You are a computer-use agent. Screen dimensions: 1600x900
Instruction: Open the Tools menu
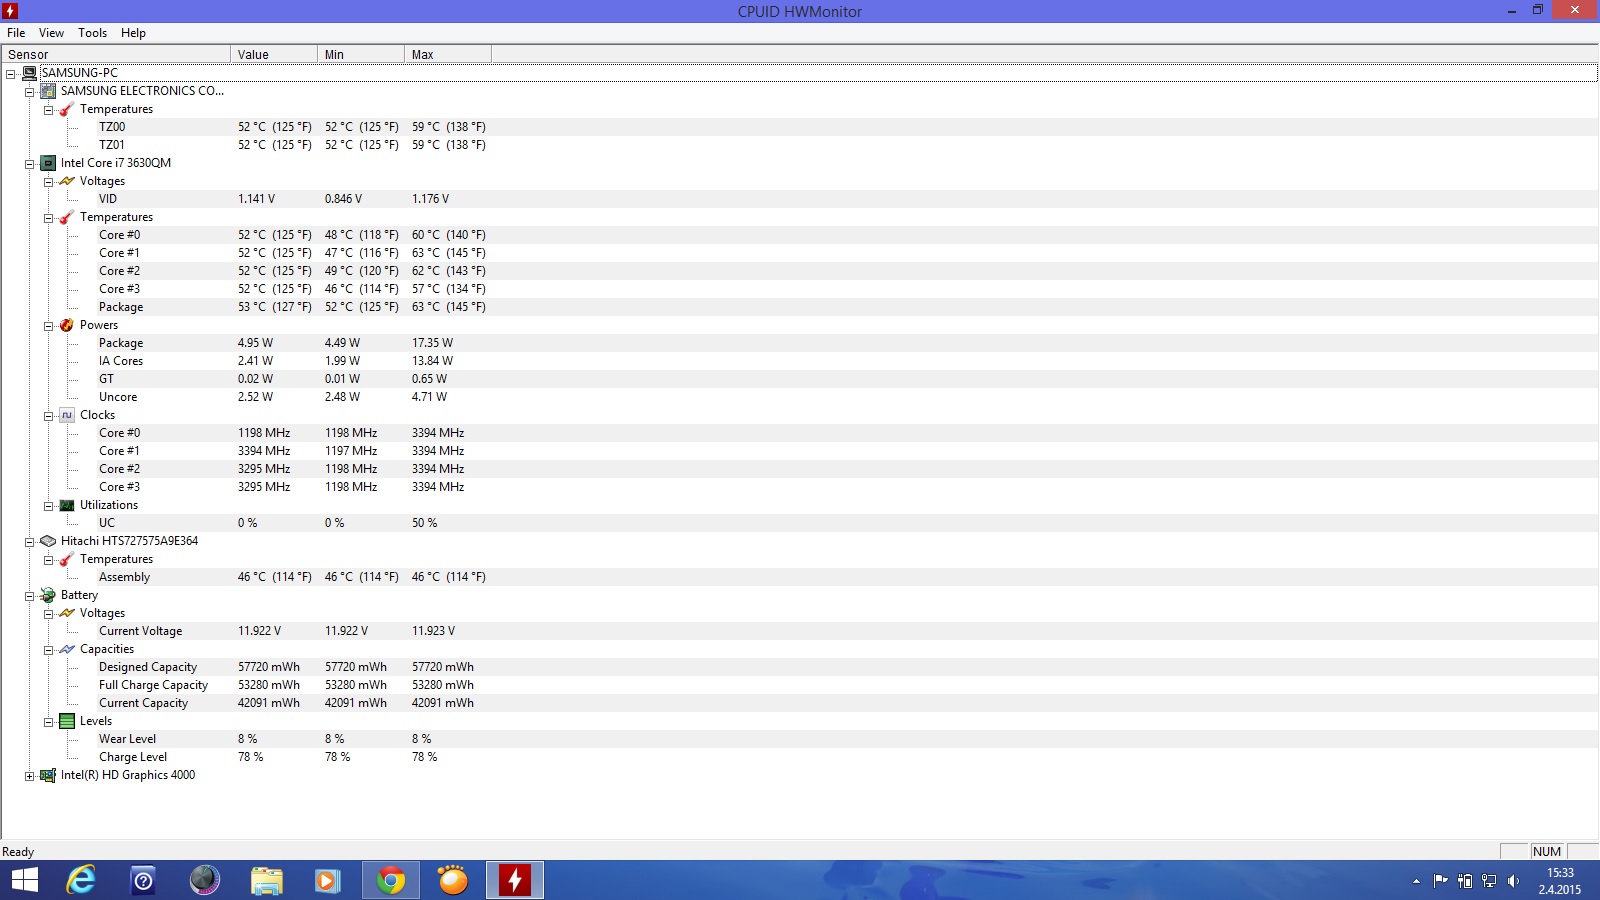point(92,33)
